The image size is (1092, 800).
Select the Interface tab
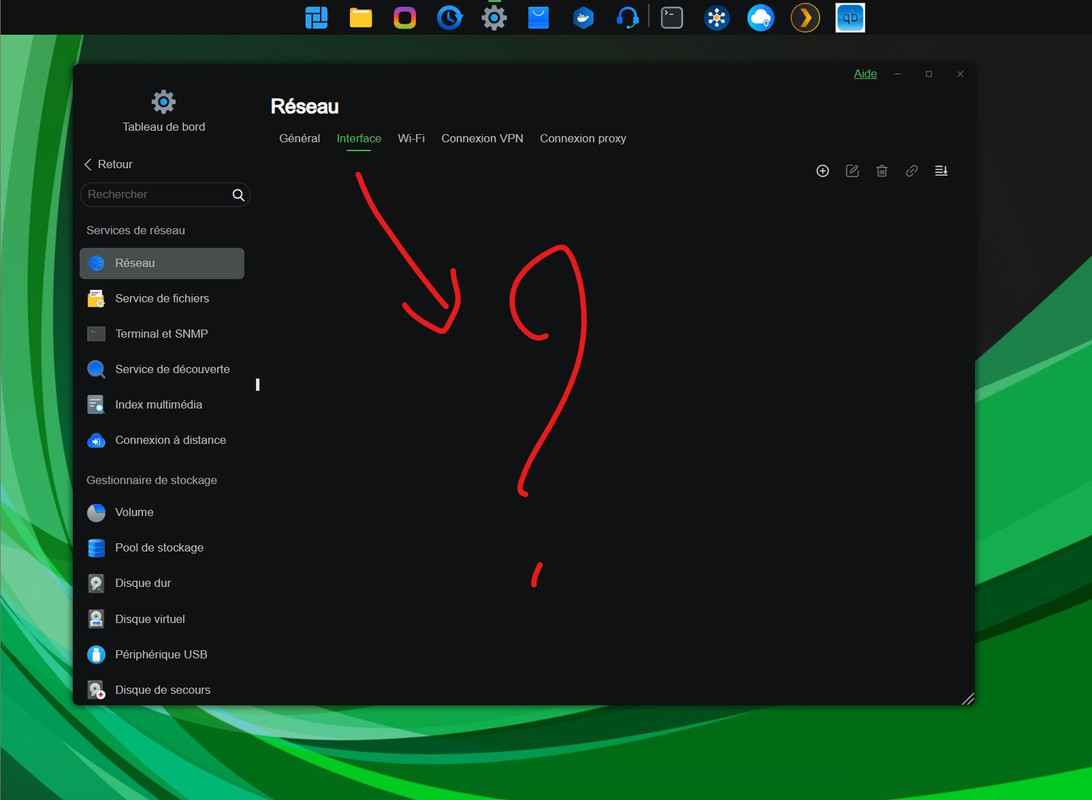[x=359, y=139]
